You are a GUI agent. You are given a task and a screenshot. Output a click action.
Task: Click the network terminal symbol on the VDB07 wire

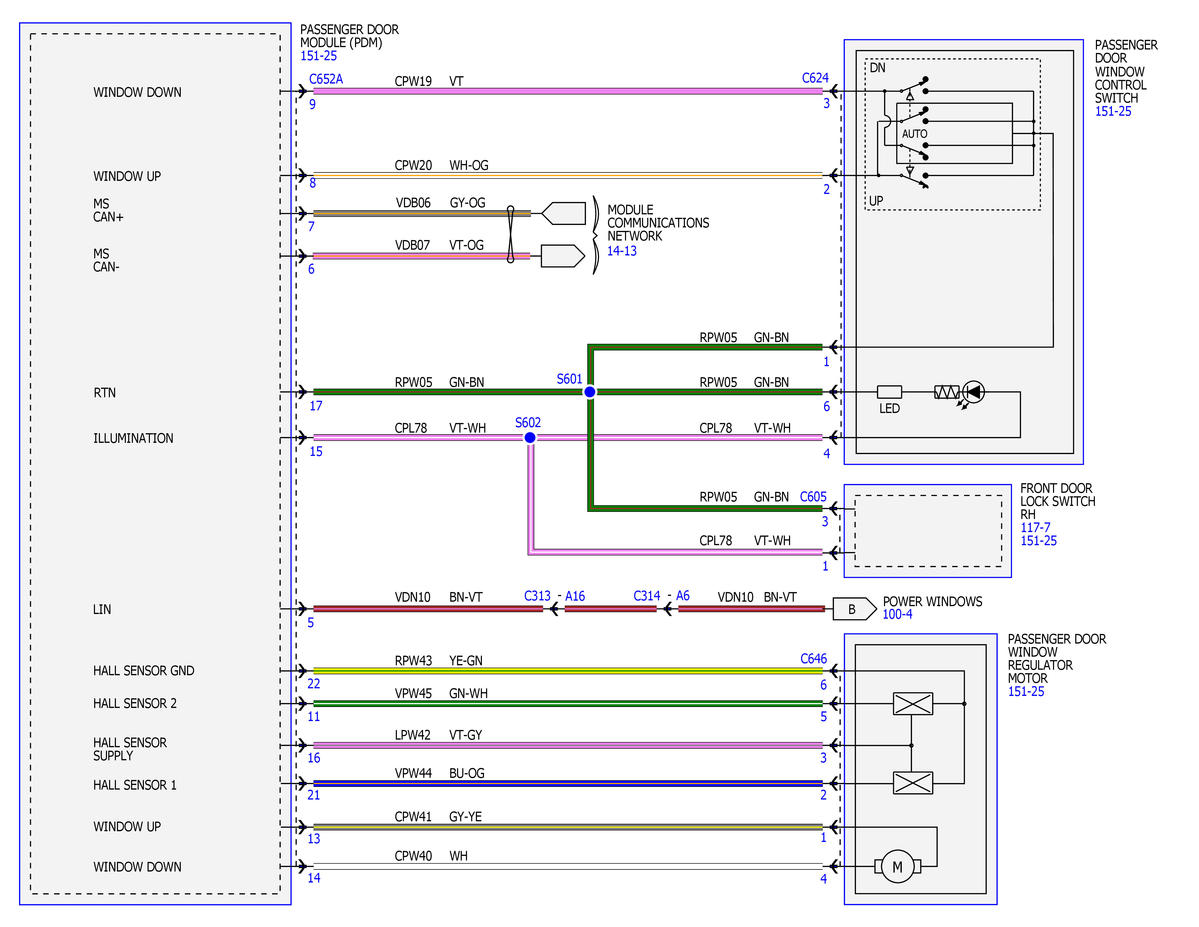click(x=563, y=256)
